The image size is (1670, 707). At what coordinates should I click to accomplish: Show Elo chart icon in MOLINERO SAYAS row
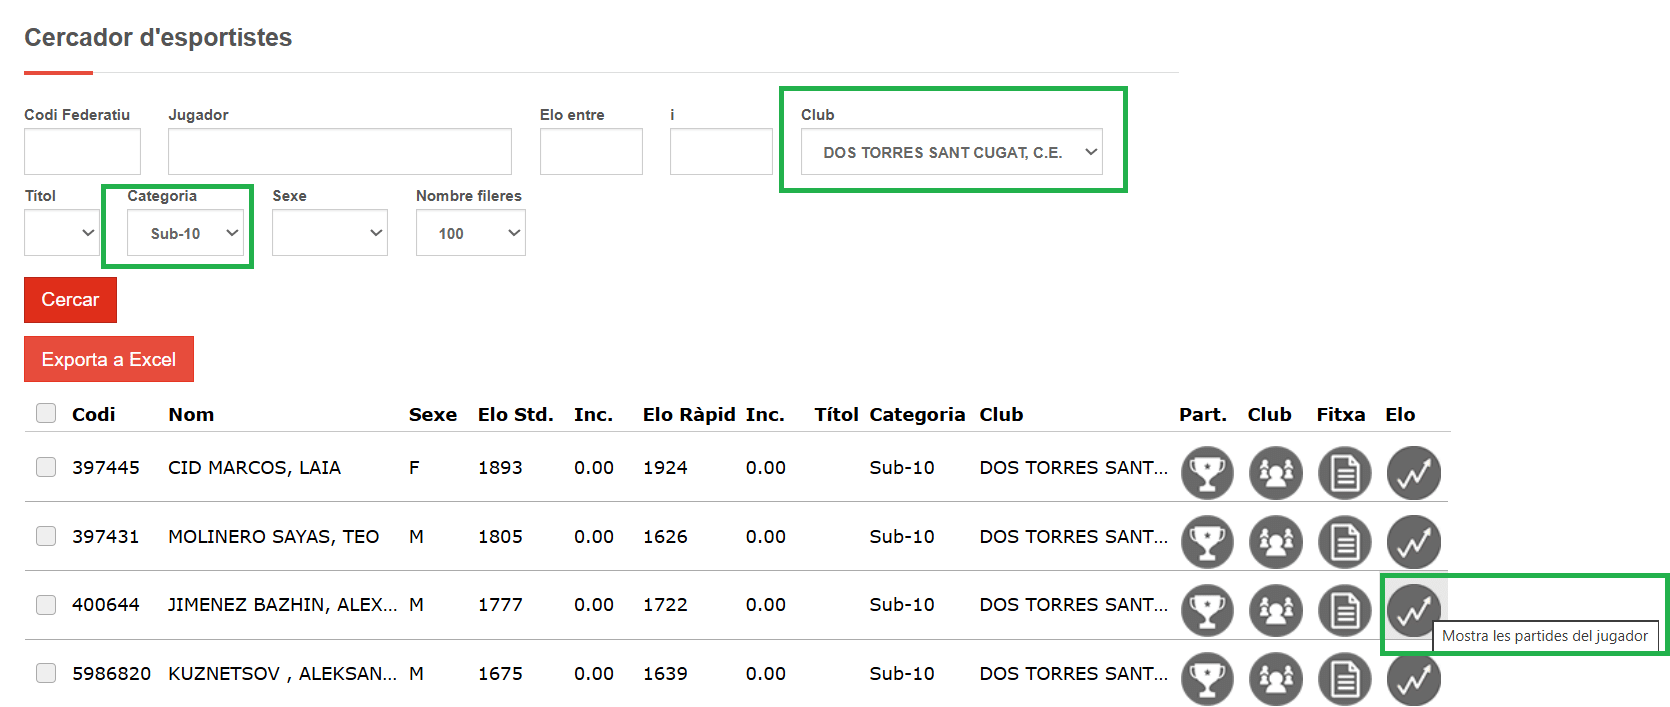(1414, 541)
